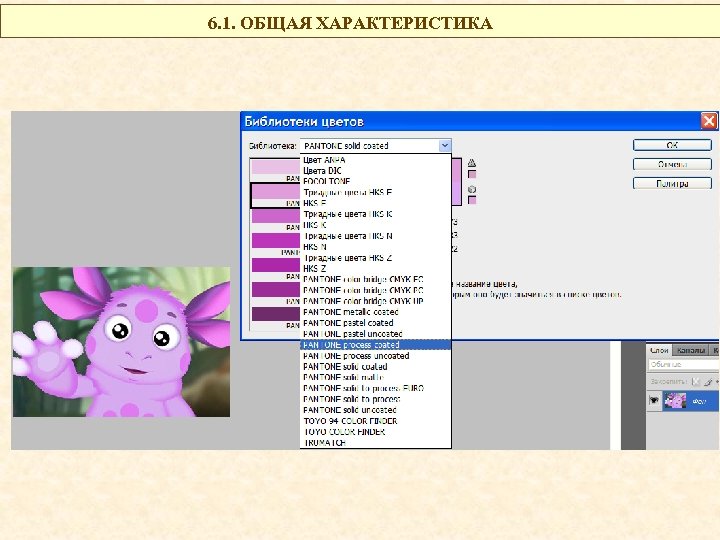Viewport: 720px width, 540px height.
Task: Switch to the Слои tab
Action: coord(659,350)
